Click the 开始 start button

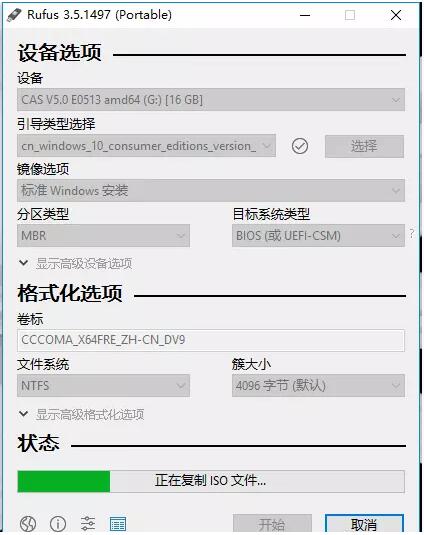click(272, 524)
